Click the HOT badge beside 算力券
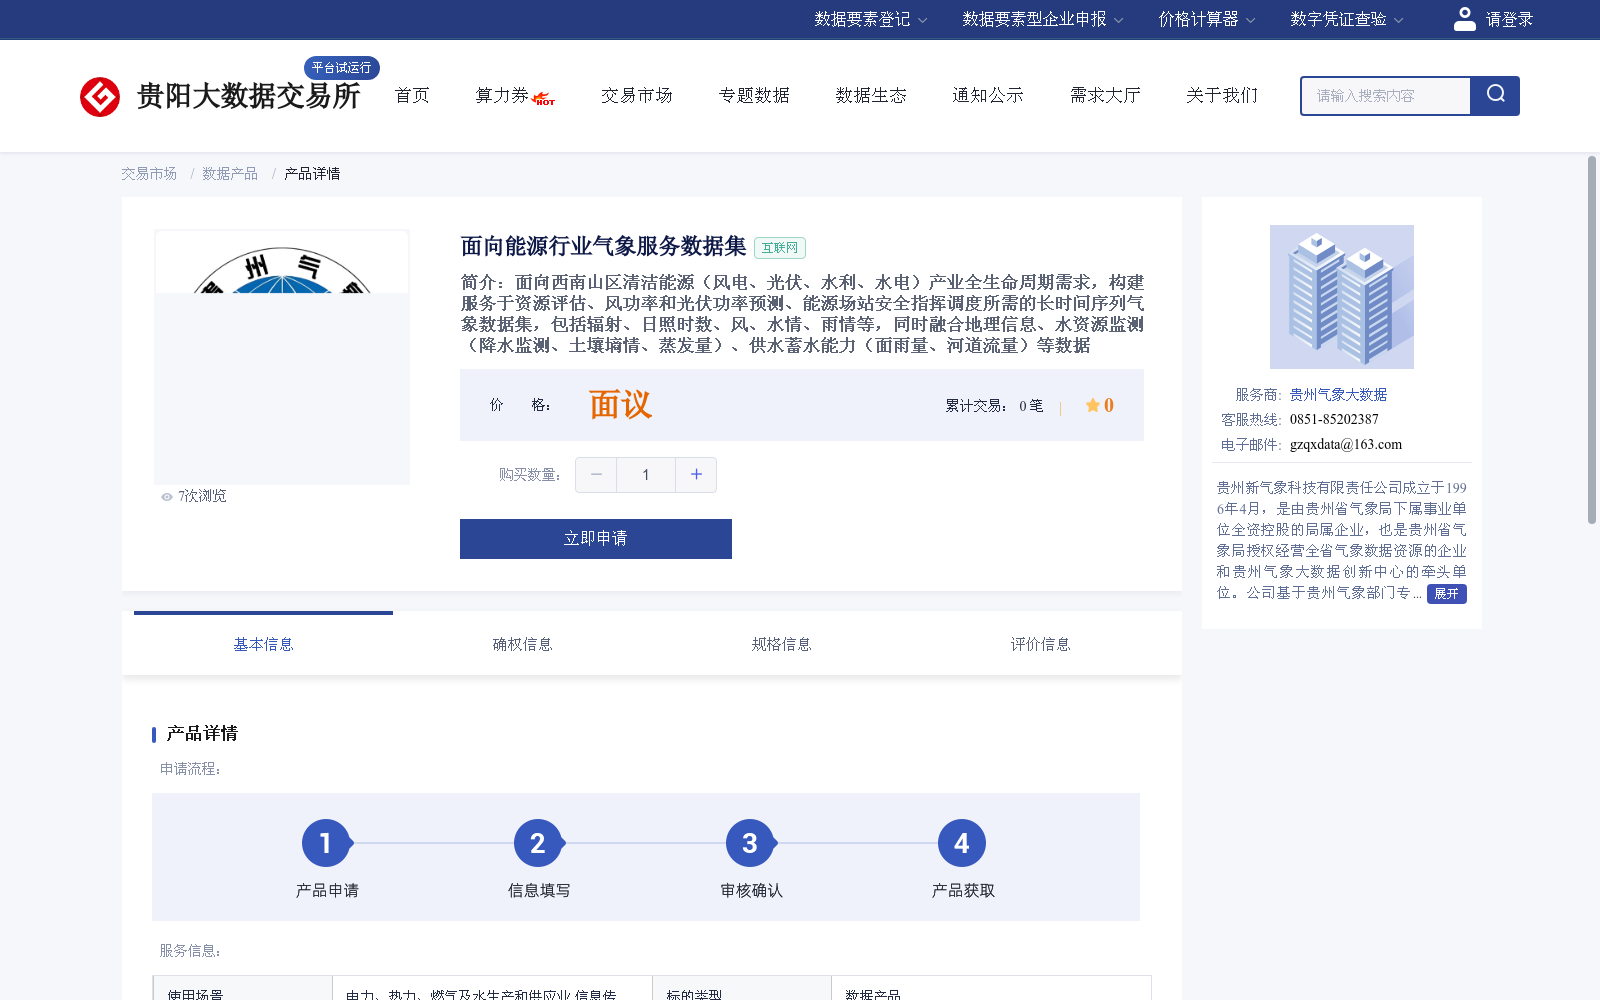 point(544,99)
